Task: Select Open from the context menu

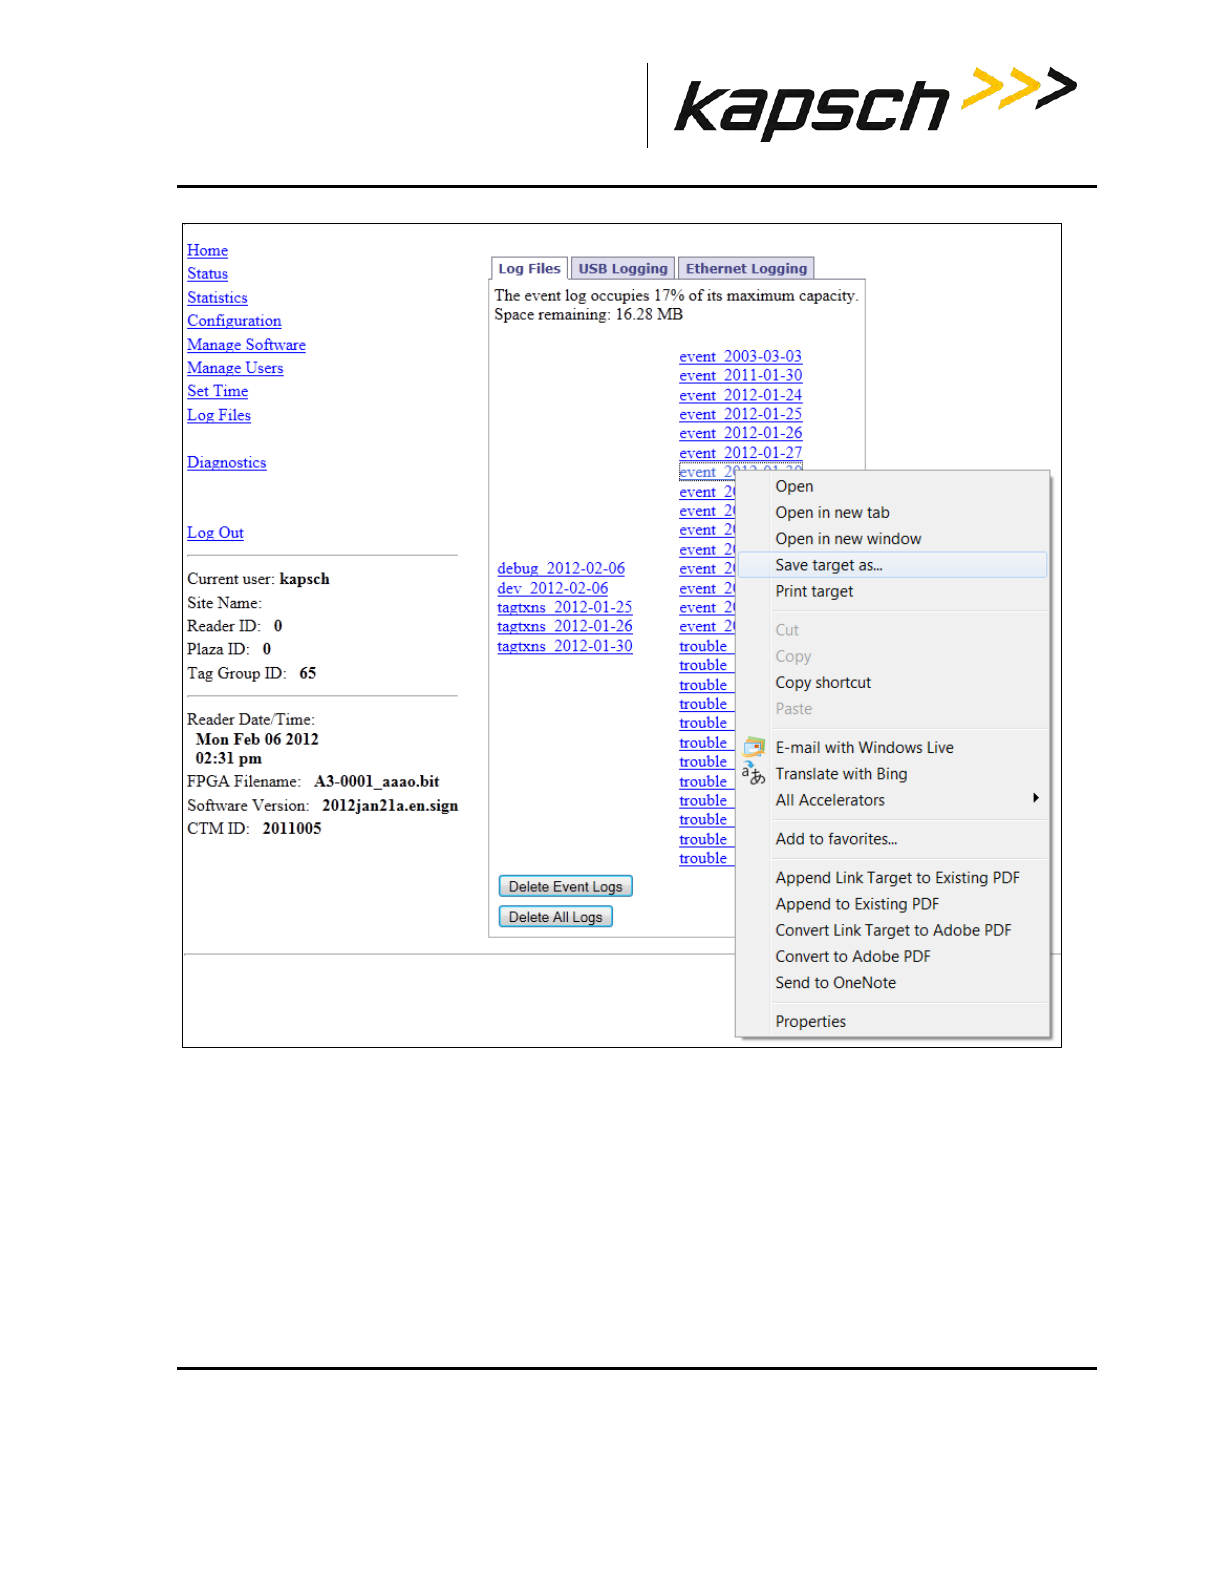Action: 794,486
